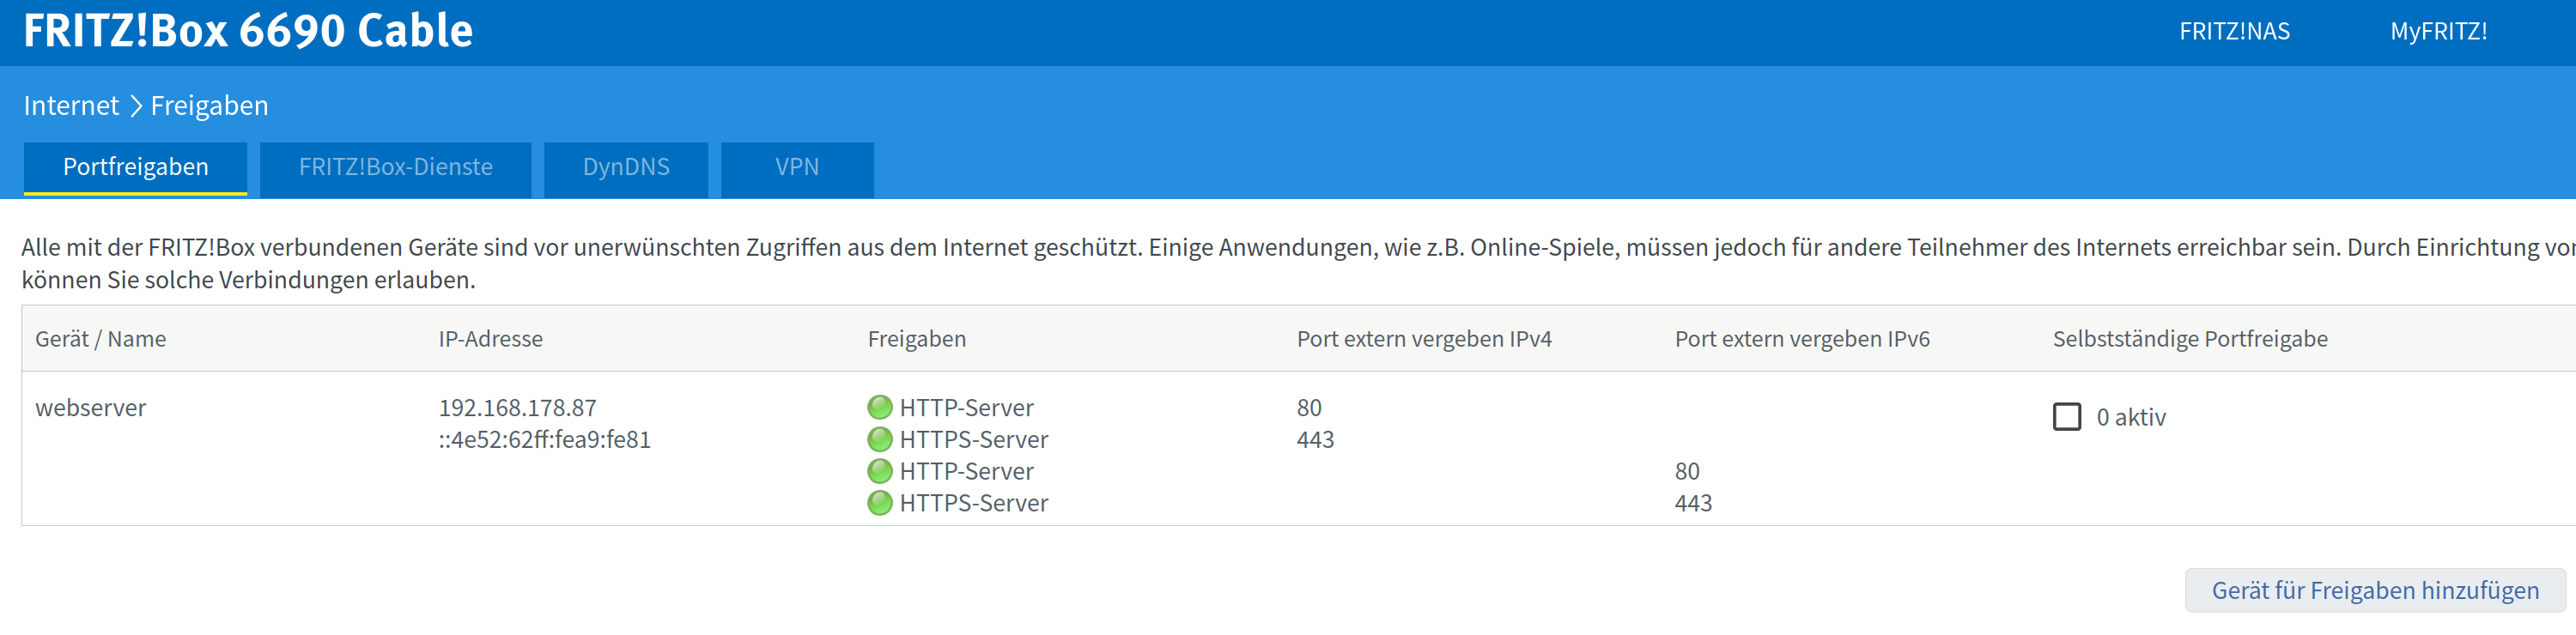Viewport: 2576px width, 635px height.
Task: Go to the VPN tab
Action: (x=796, y=167)
